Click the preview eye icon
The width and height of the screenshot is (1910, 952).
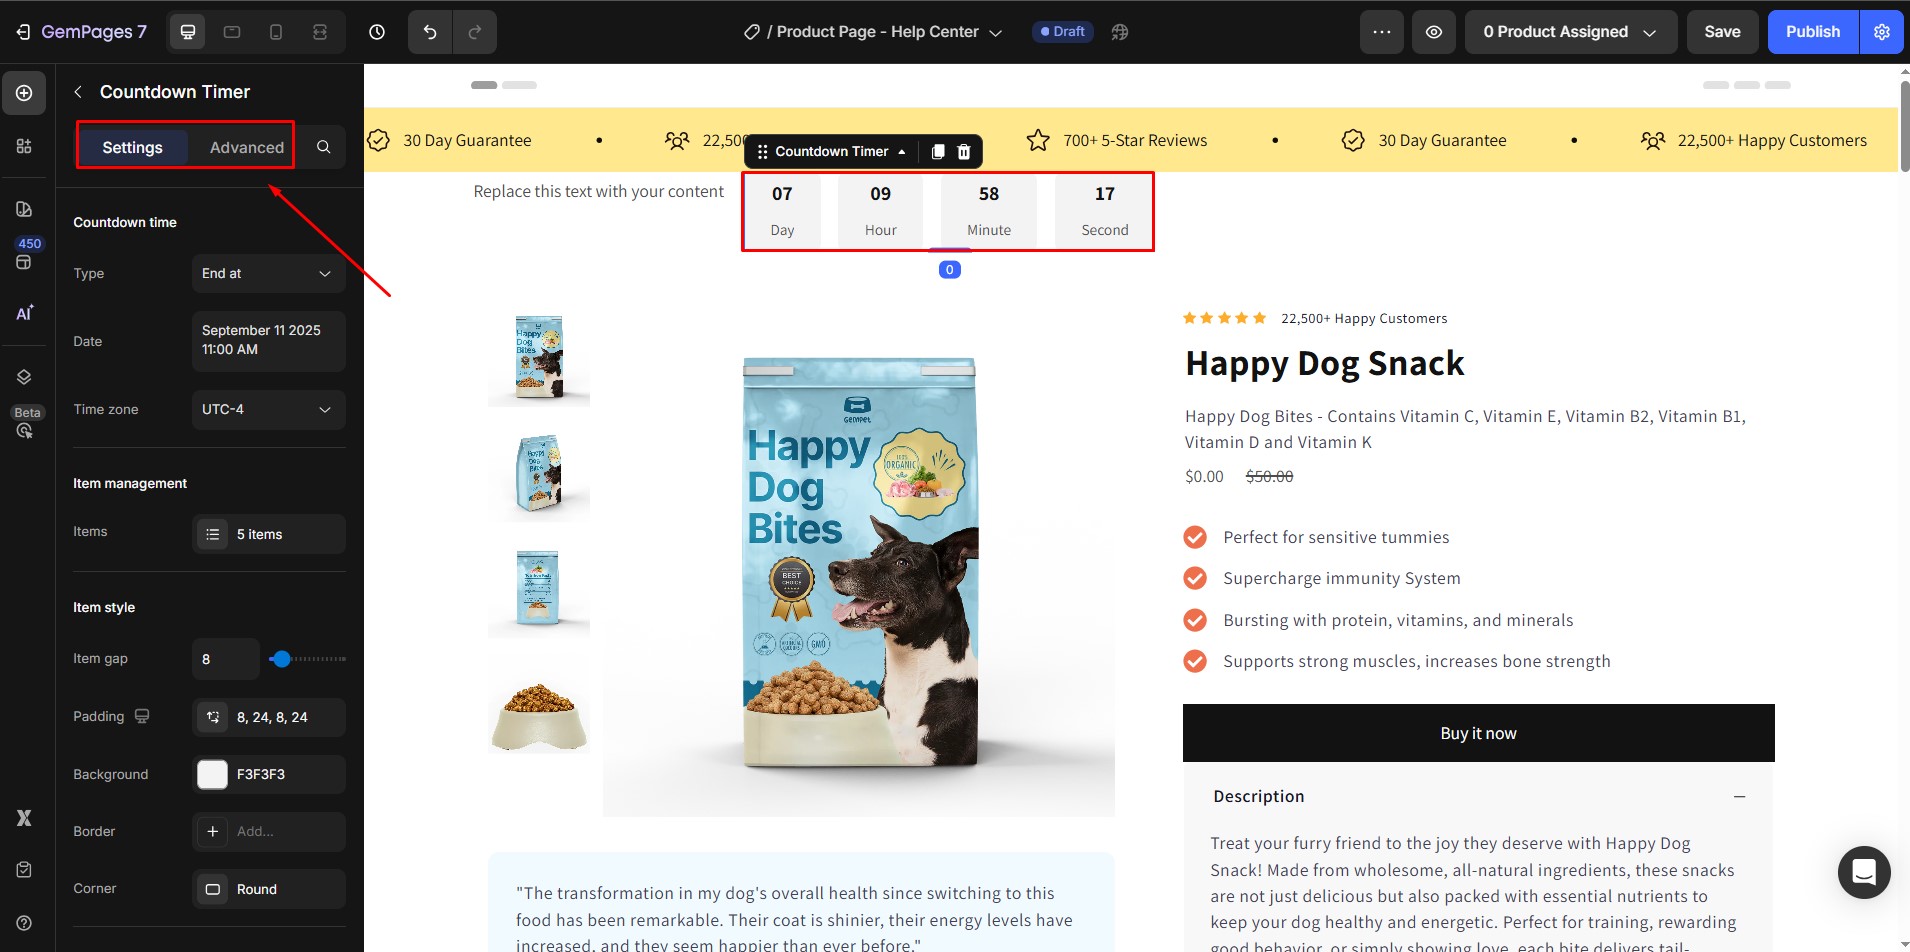point(1433,32)
